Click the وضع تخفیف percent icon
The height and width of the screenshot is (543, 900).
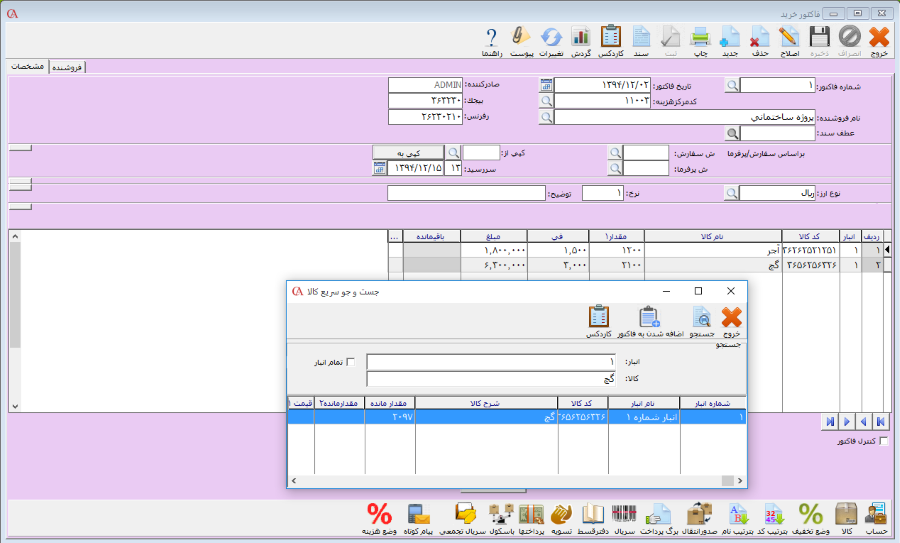[x=810, y=515]
